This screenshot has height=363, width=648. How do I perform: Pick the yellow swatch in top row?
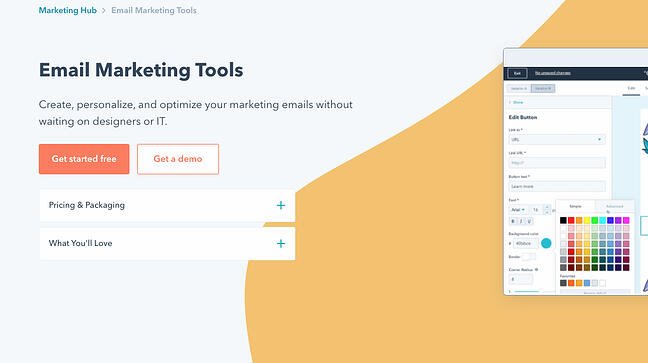[587, 220]
